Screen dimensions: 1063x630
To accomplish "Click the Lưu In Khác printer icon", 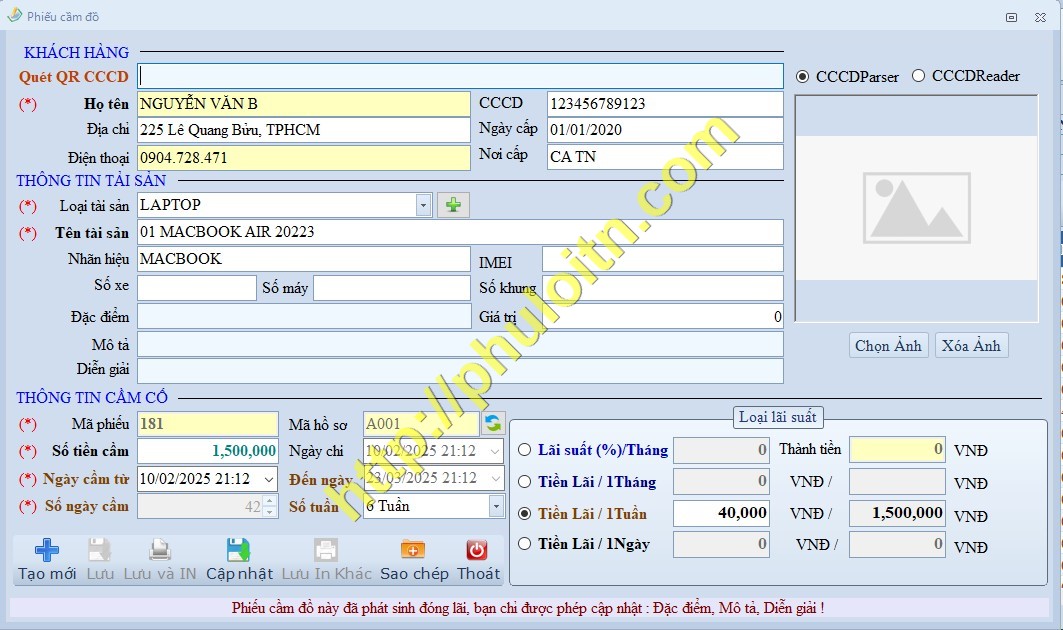I will tap(326, 550).
